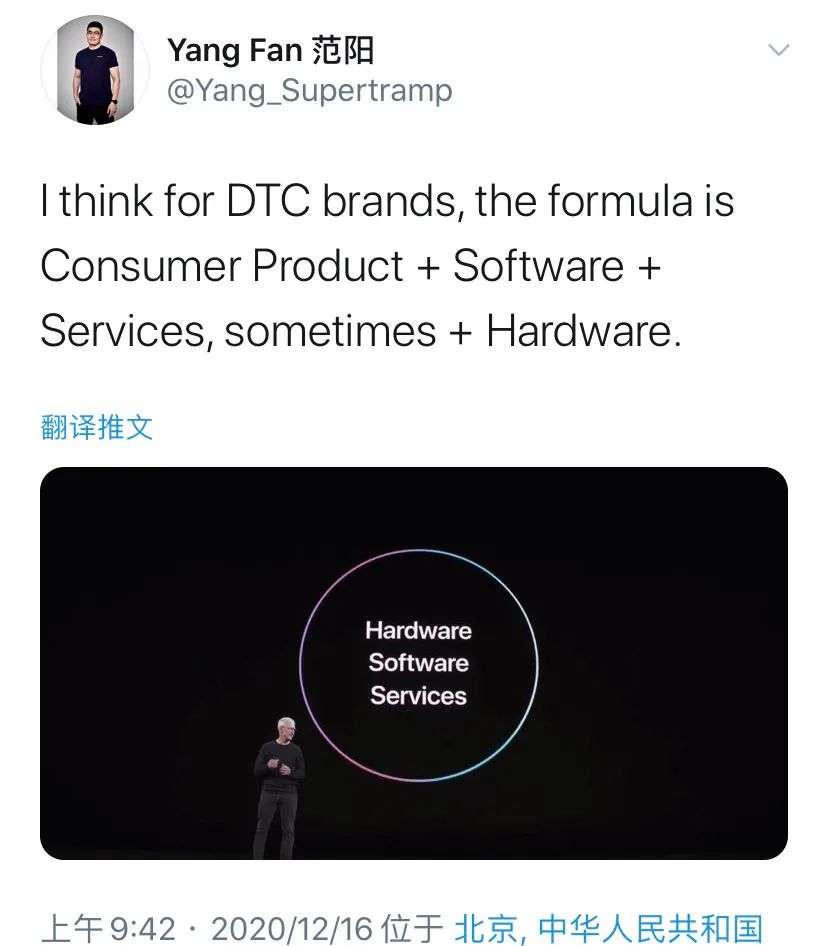Screen dimensions: 828x946
Task: Click the Chinese characters 范阳 in name
Action: tap(343, 50)
